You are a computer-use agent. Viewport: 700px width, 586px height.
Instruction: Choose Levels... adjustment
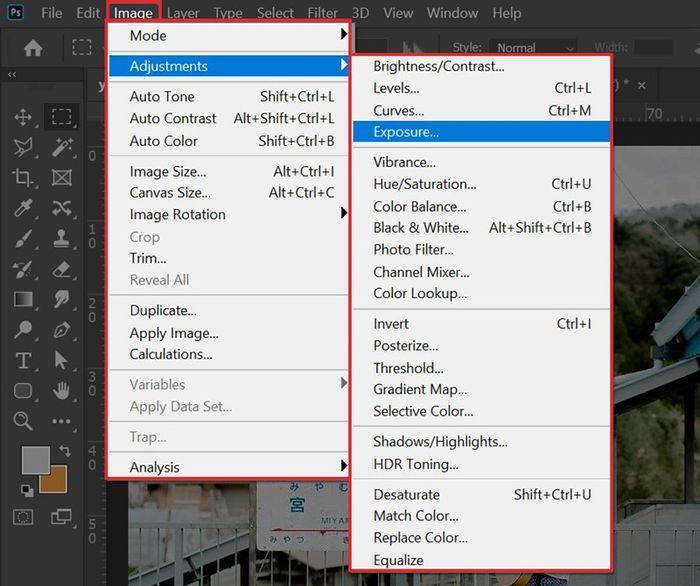pos(481,88)
